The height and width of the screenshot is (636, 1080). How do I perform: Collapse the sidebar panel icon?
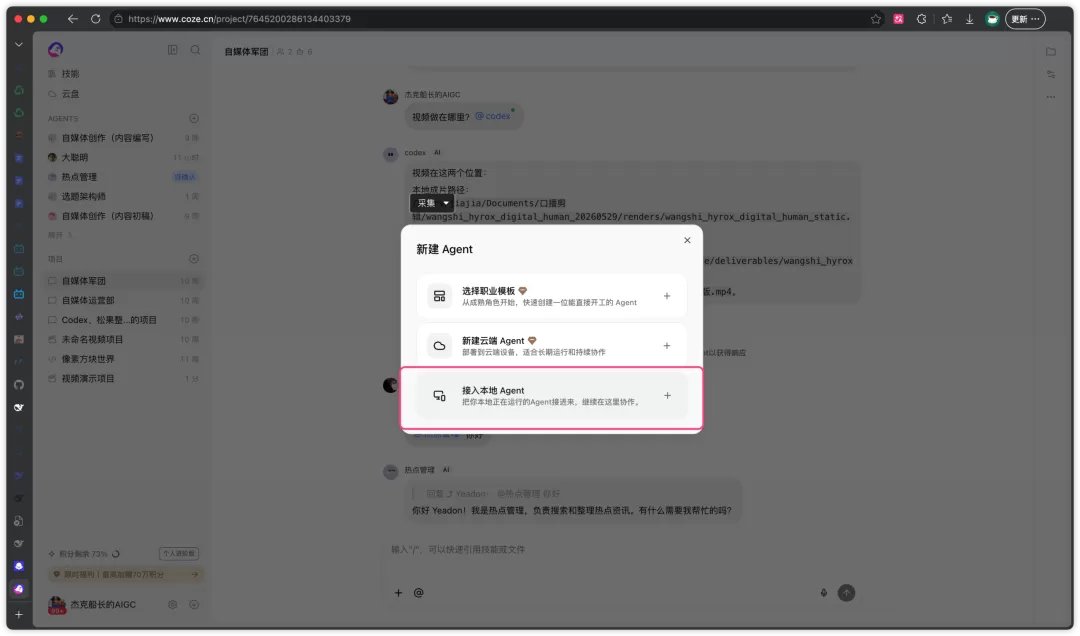[x=172, y=50]
